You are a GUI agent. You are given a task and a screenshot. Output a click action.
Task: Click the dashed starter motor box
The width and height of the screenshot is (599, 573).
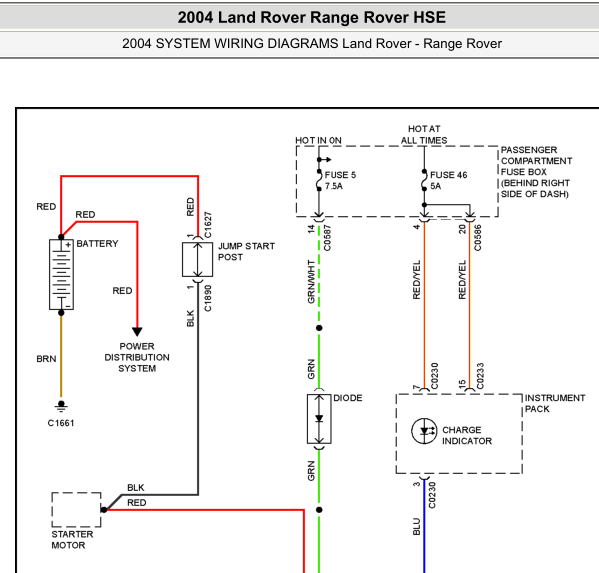76,510
